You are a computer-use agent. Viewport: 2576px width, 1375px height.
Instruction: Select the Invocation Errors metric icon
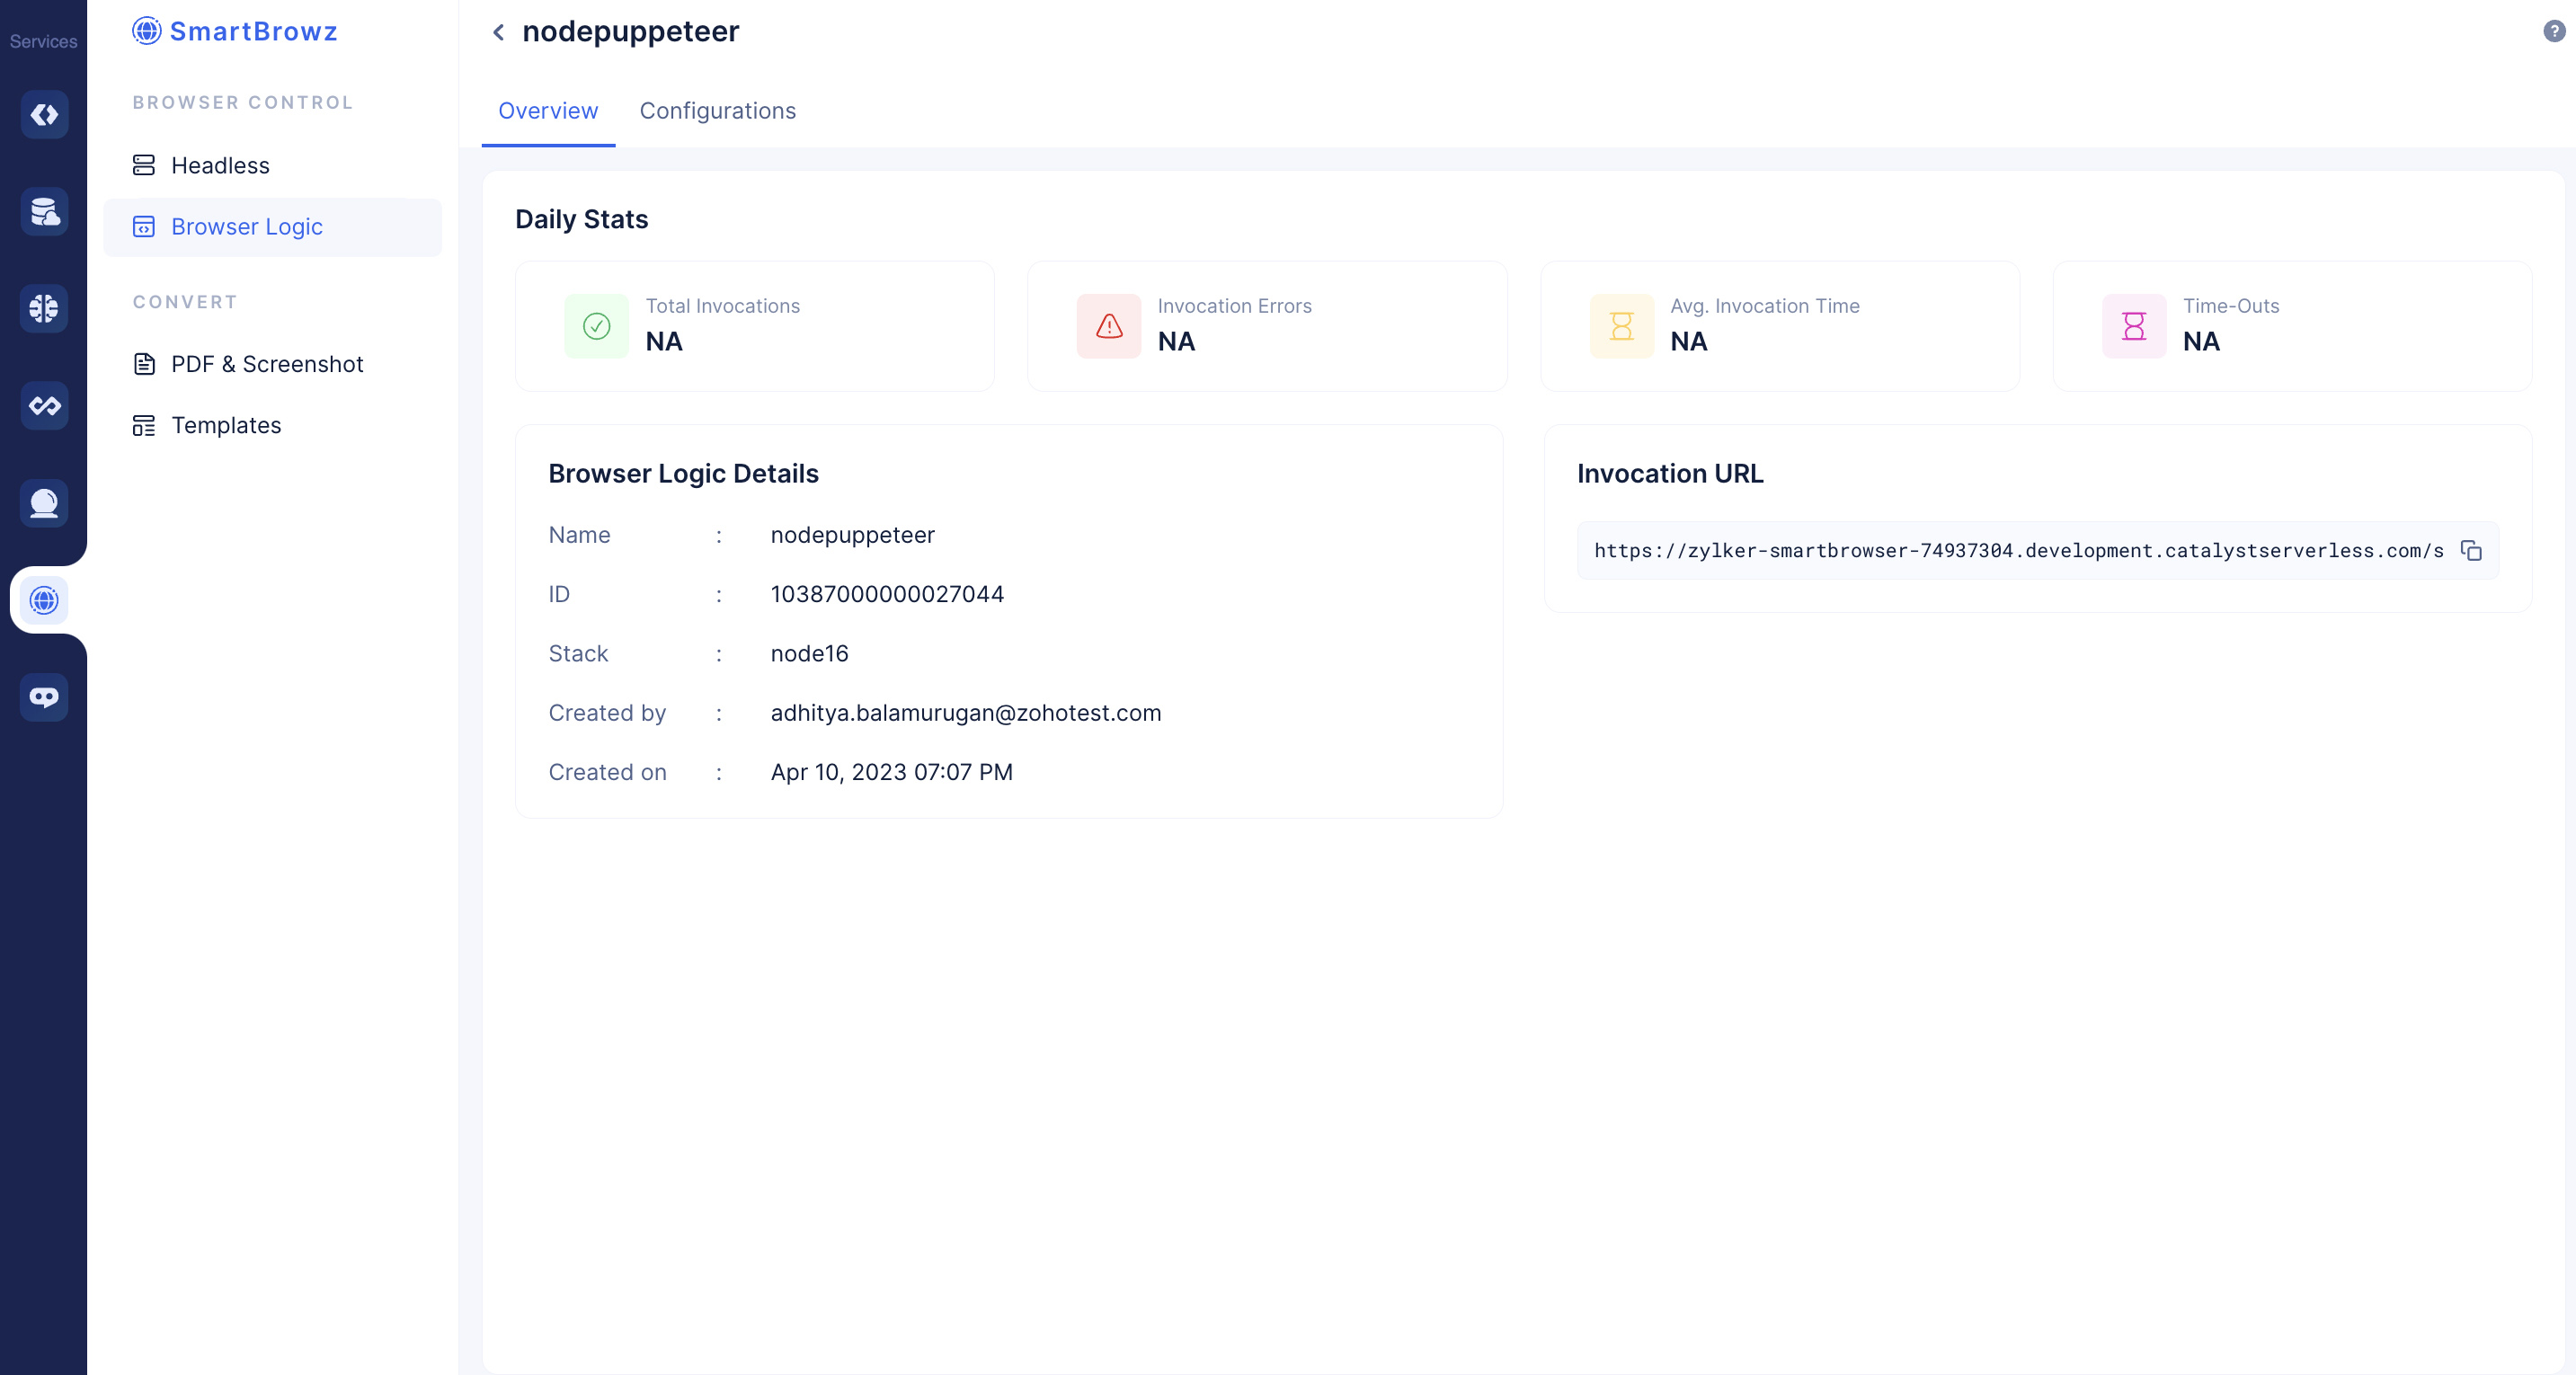click(x=1109, y=324)
